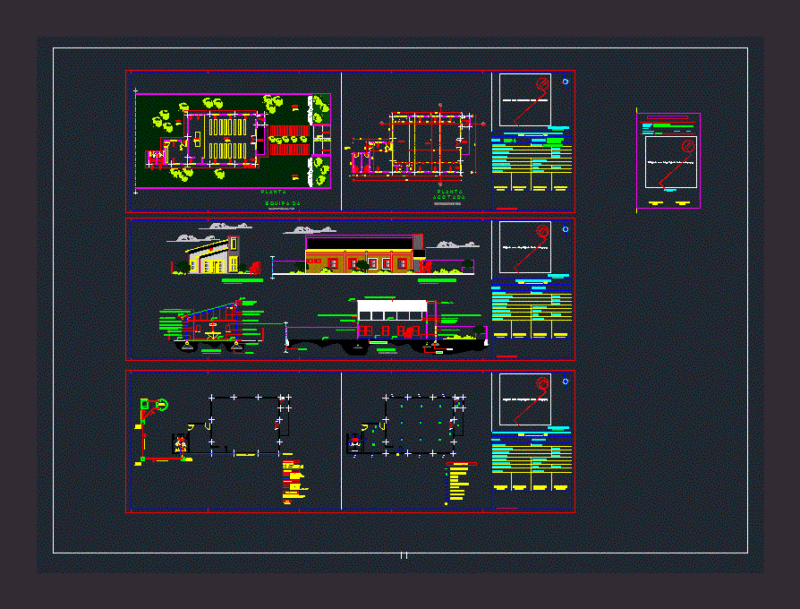800x609 pixels.
Task: Click the location map in the middle sheet
Action: point(525,247)
